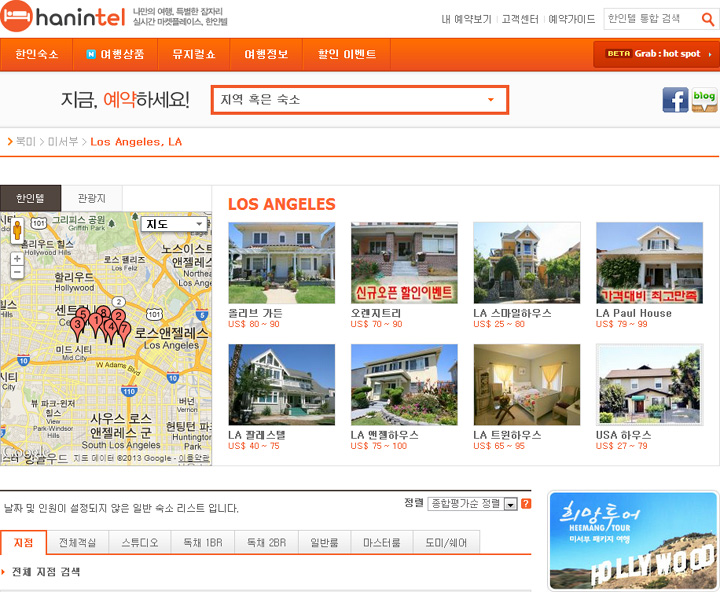Open the 종합평가순 정렬 sort dropdown
Image resolution: width=720 pixels, height=592 pixels.
click(x=472, y=504)
